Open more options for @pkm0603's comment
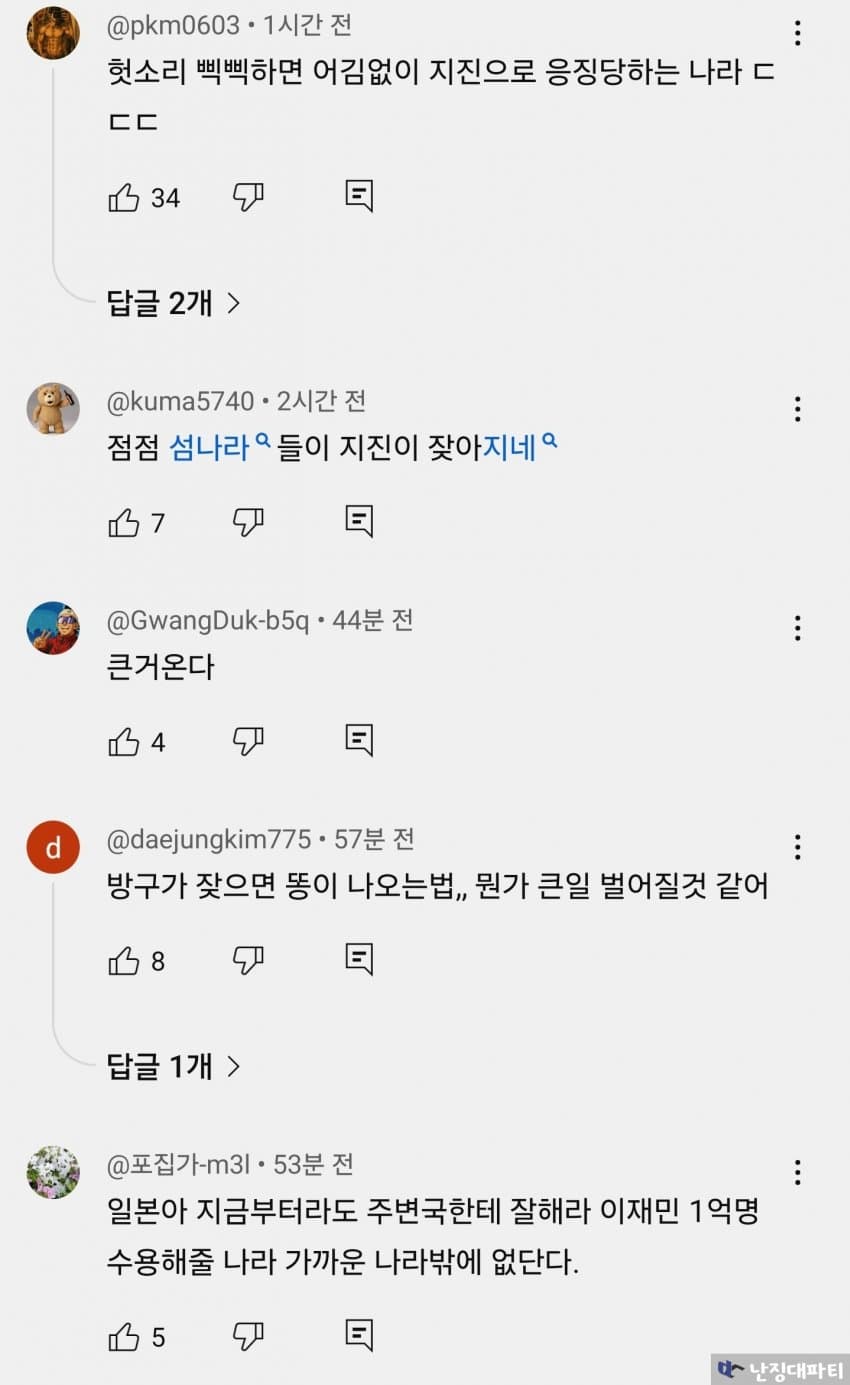The image size is (850, 1385). pos(797,33)
